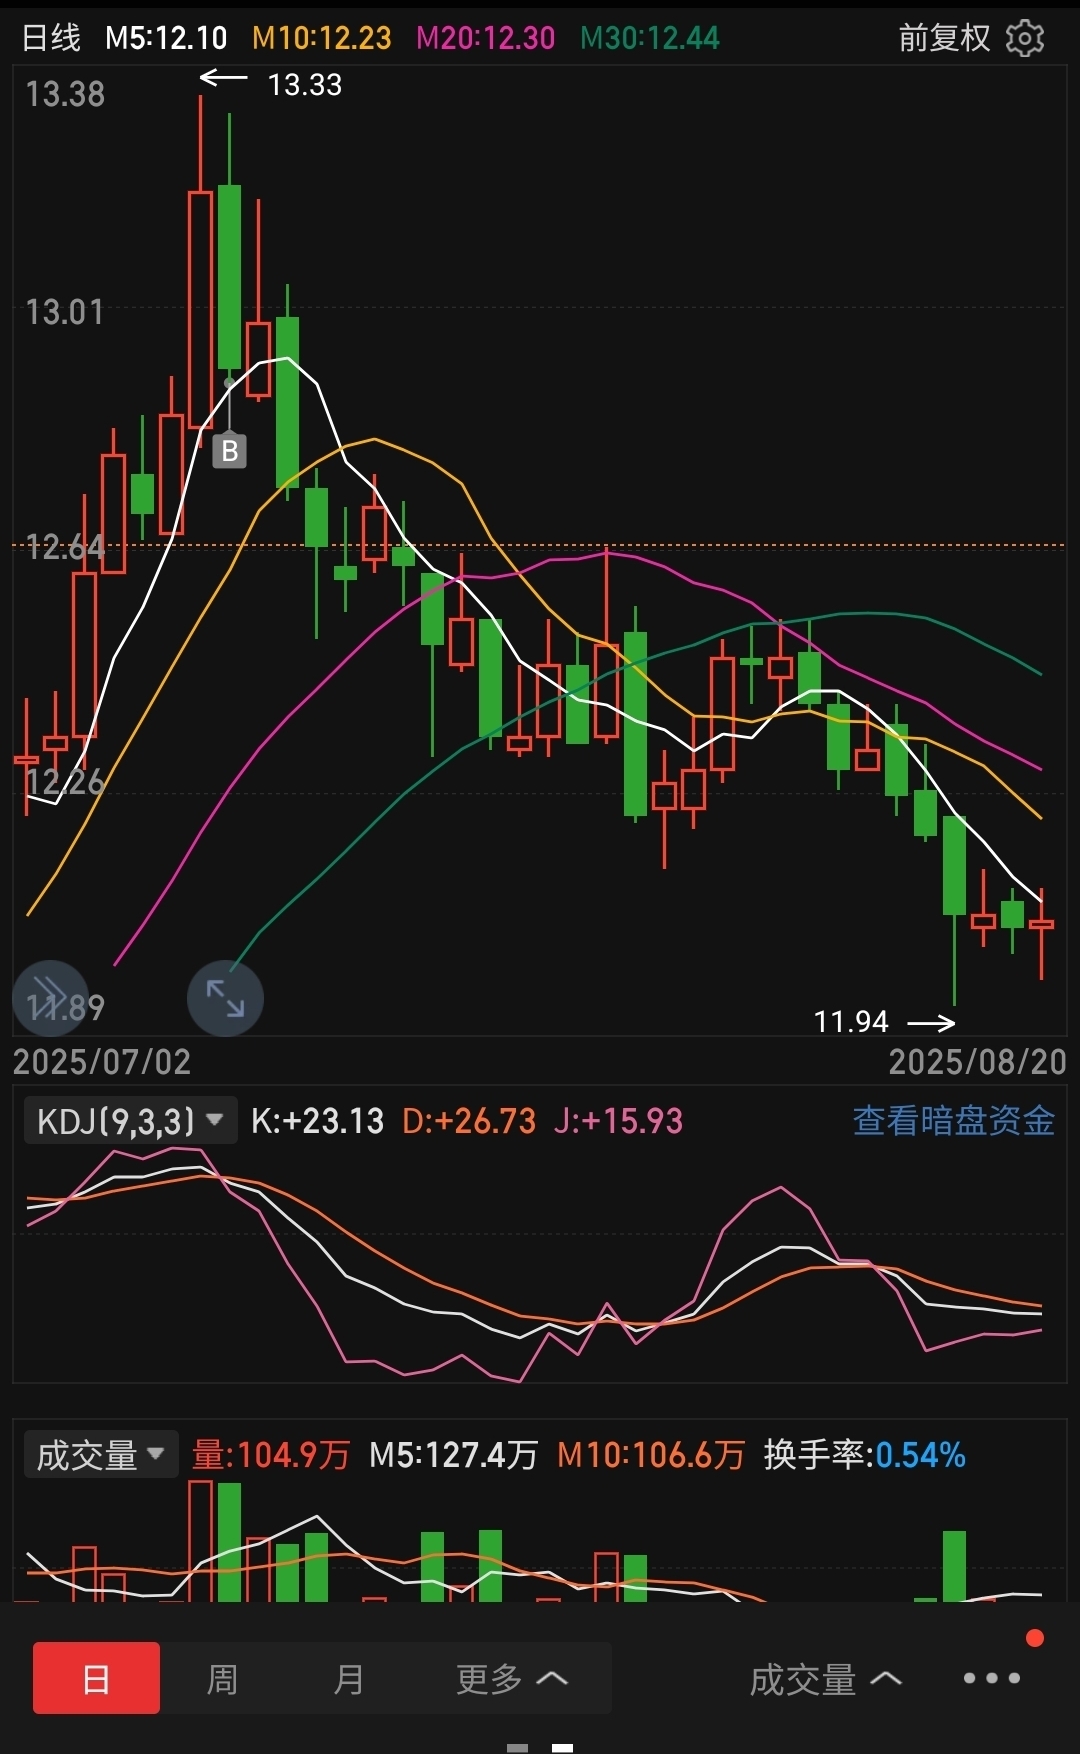The height and width of the screenshot is (1754, 1080).
Task: Open the three-dots more options menu
Action: pos(991,1678)
